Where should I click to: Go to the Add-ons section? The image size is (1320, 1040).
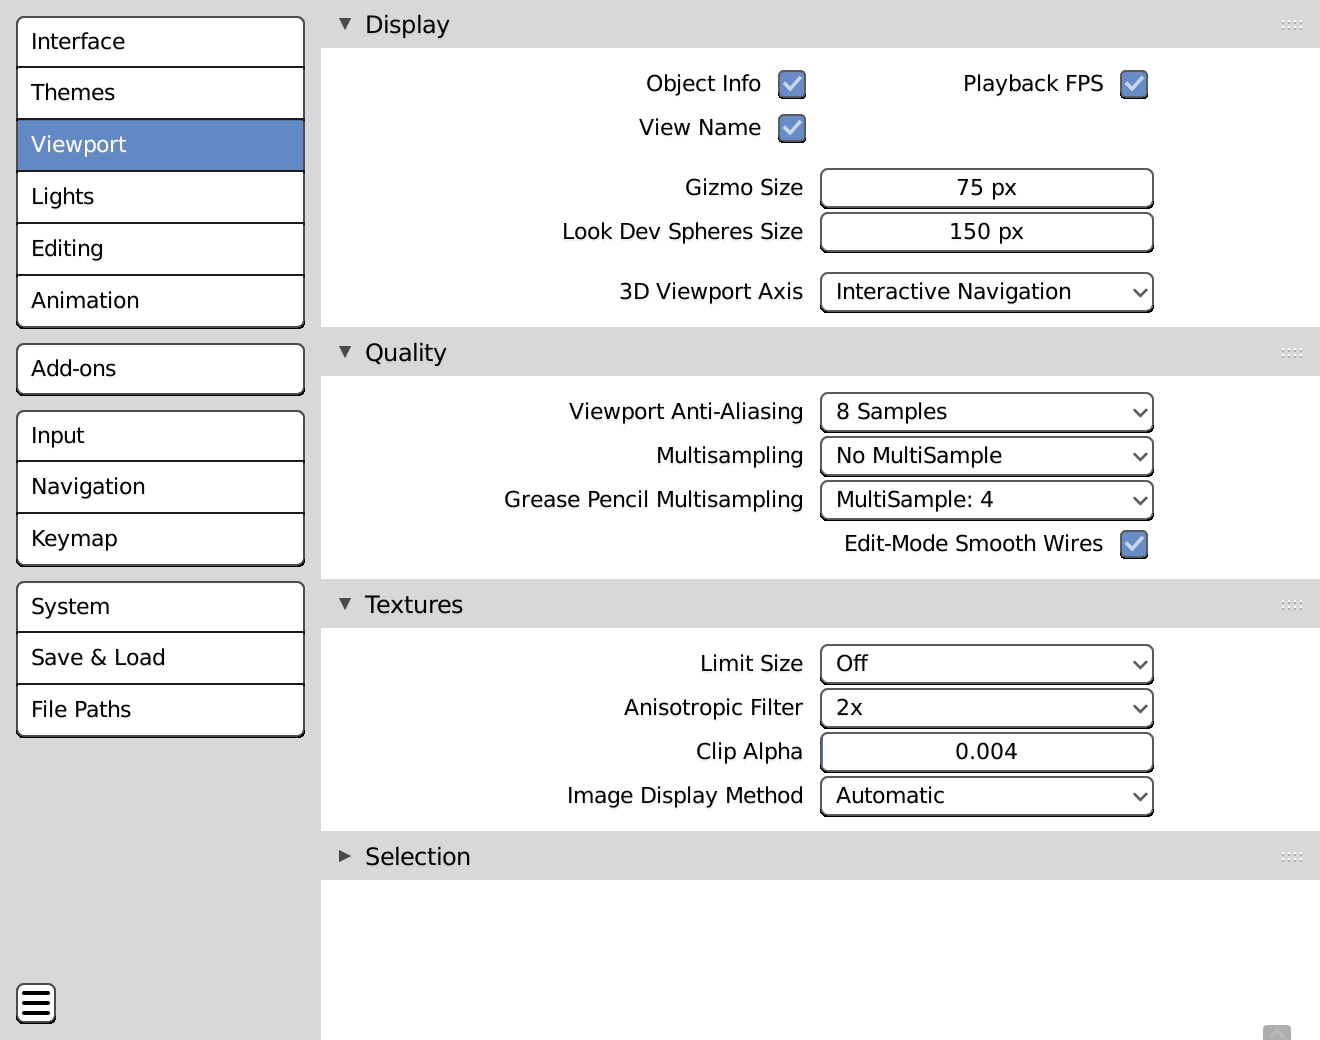(160, 369)
